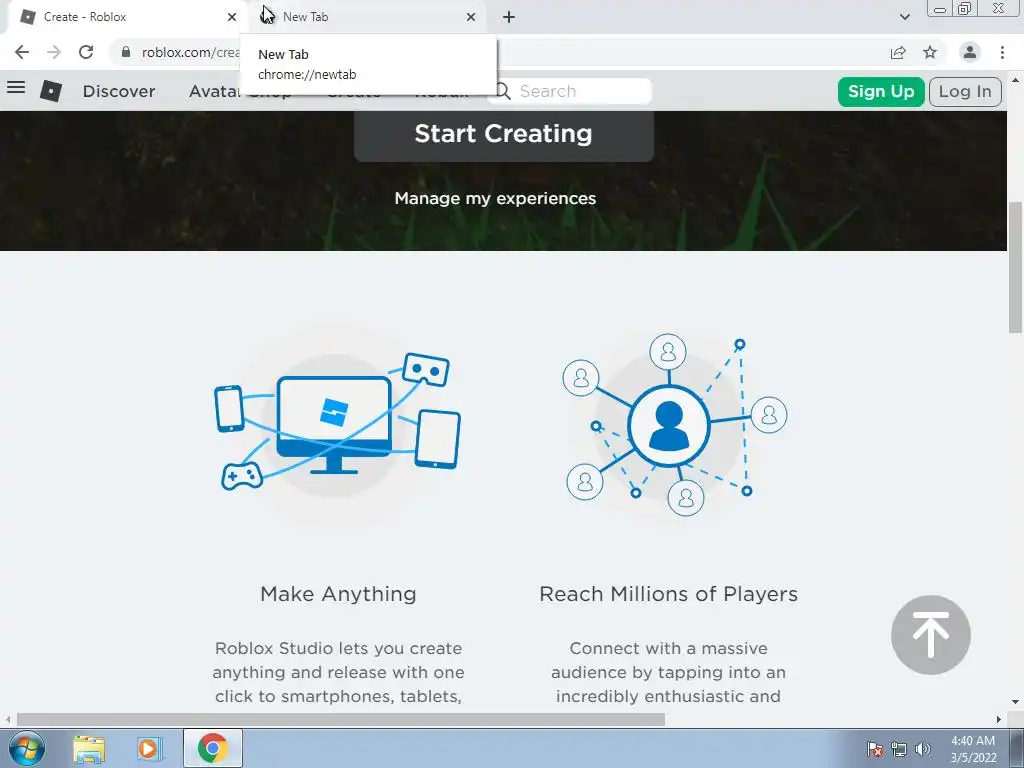The width and height of the screenshot is (1024, 768).
Task: Click the green Sign Up button
Action: [x=880, y=91]
